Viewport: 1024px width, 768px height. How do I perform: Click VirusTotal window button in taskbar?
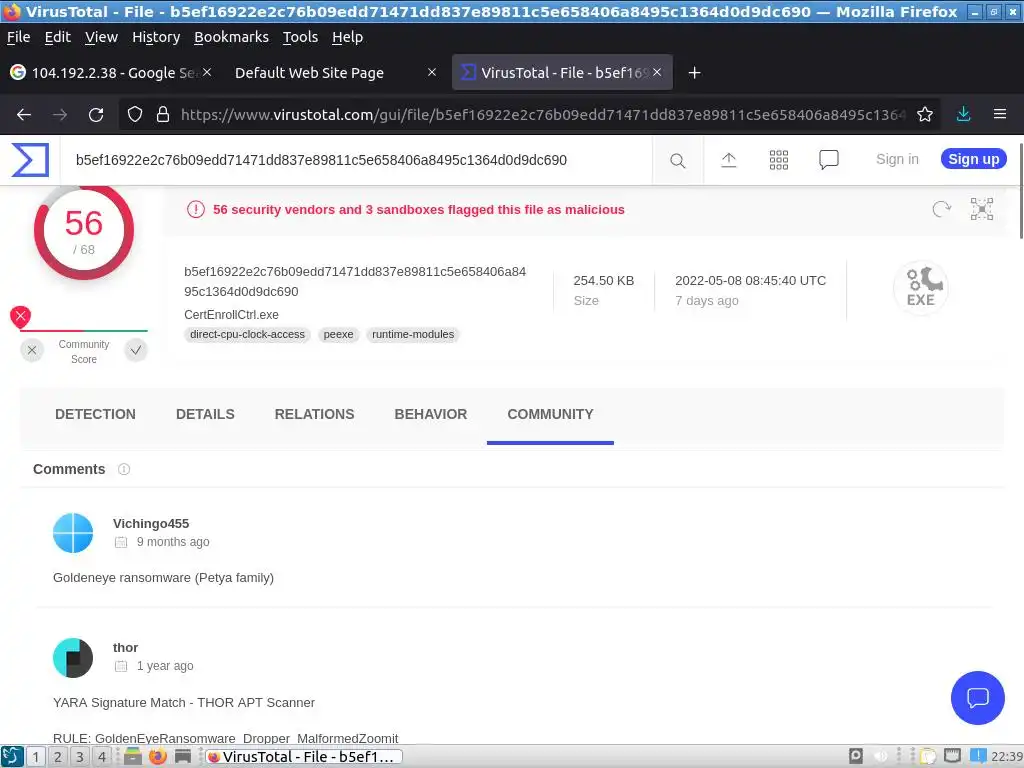point(304,757)
